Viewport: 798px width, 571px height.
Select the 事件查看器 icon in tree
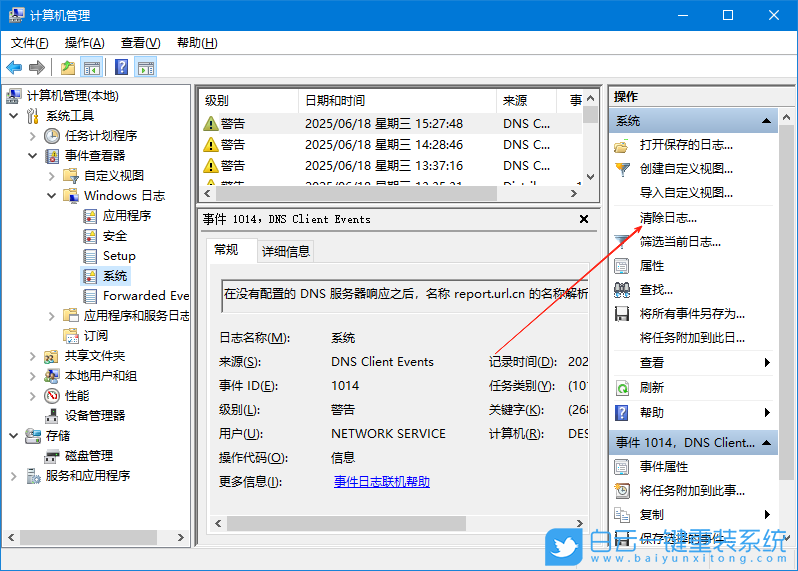point(51,156)
